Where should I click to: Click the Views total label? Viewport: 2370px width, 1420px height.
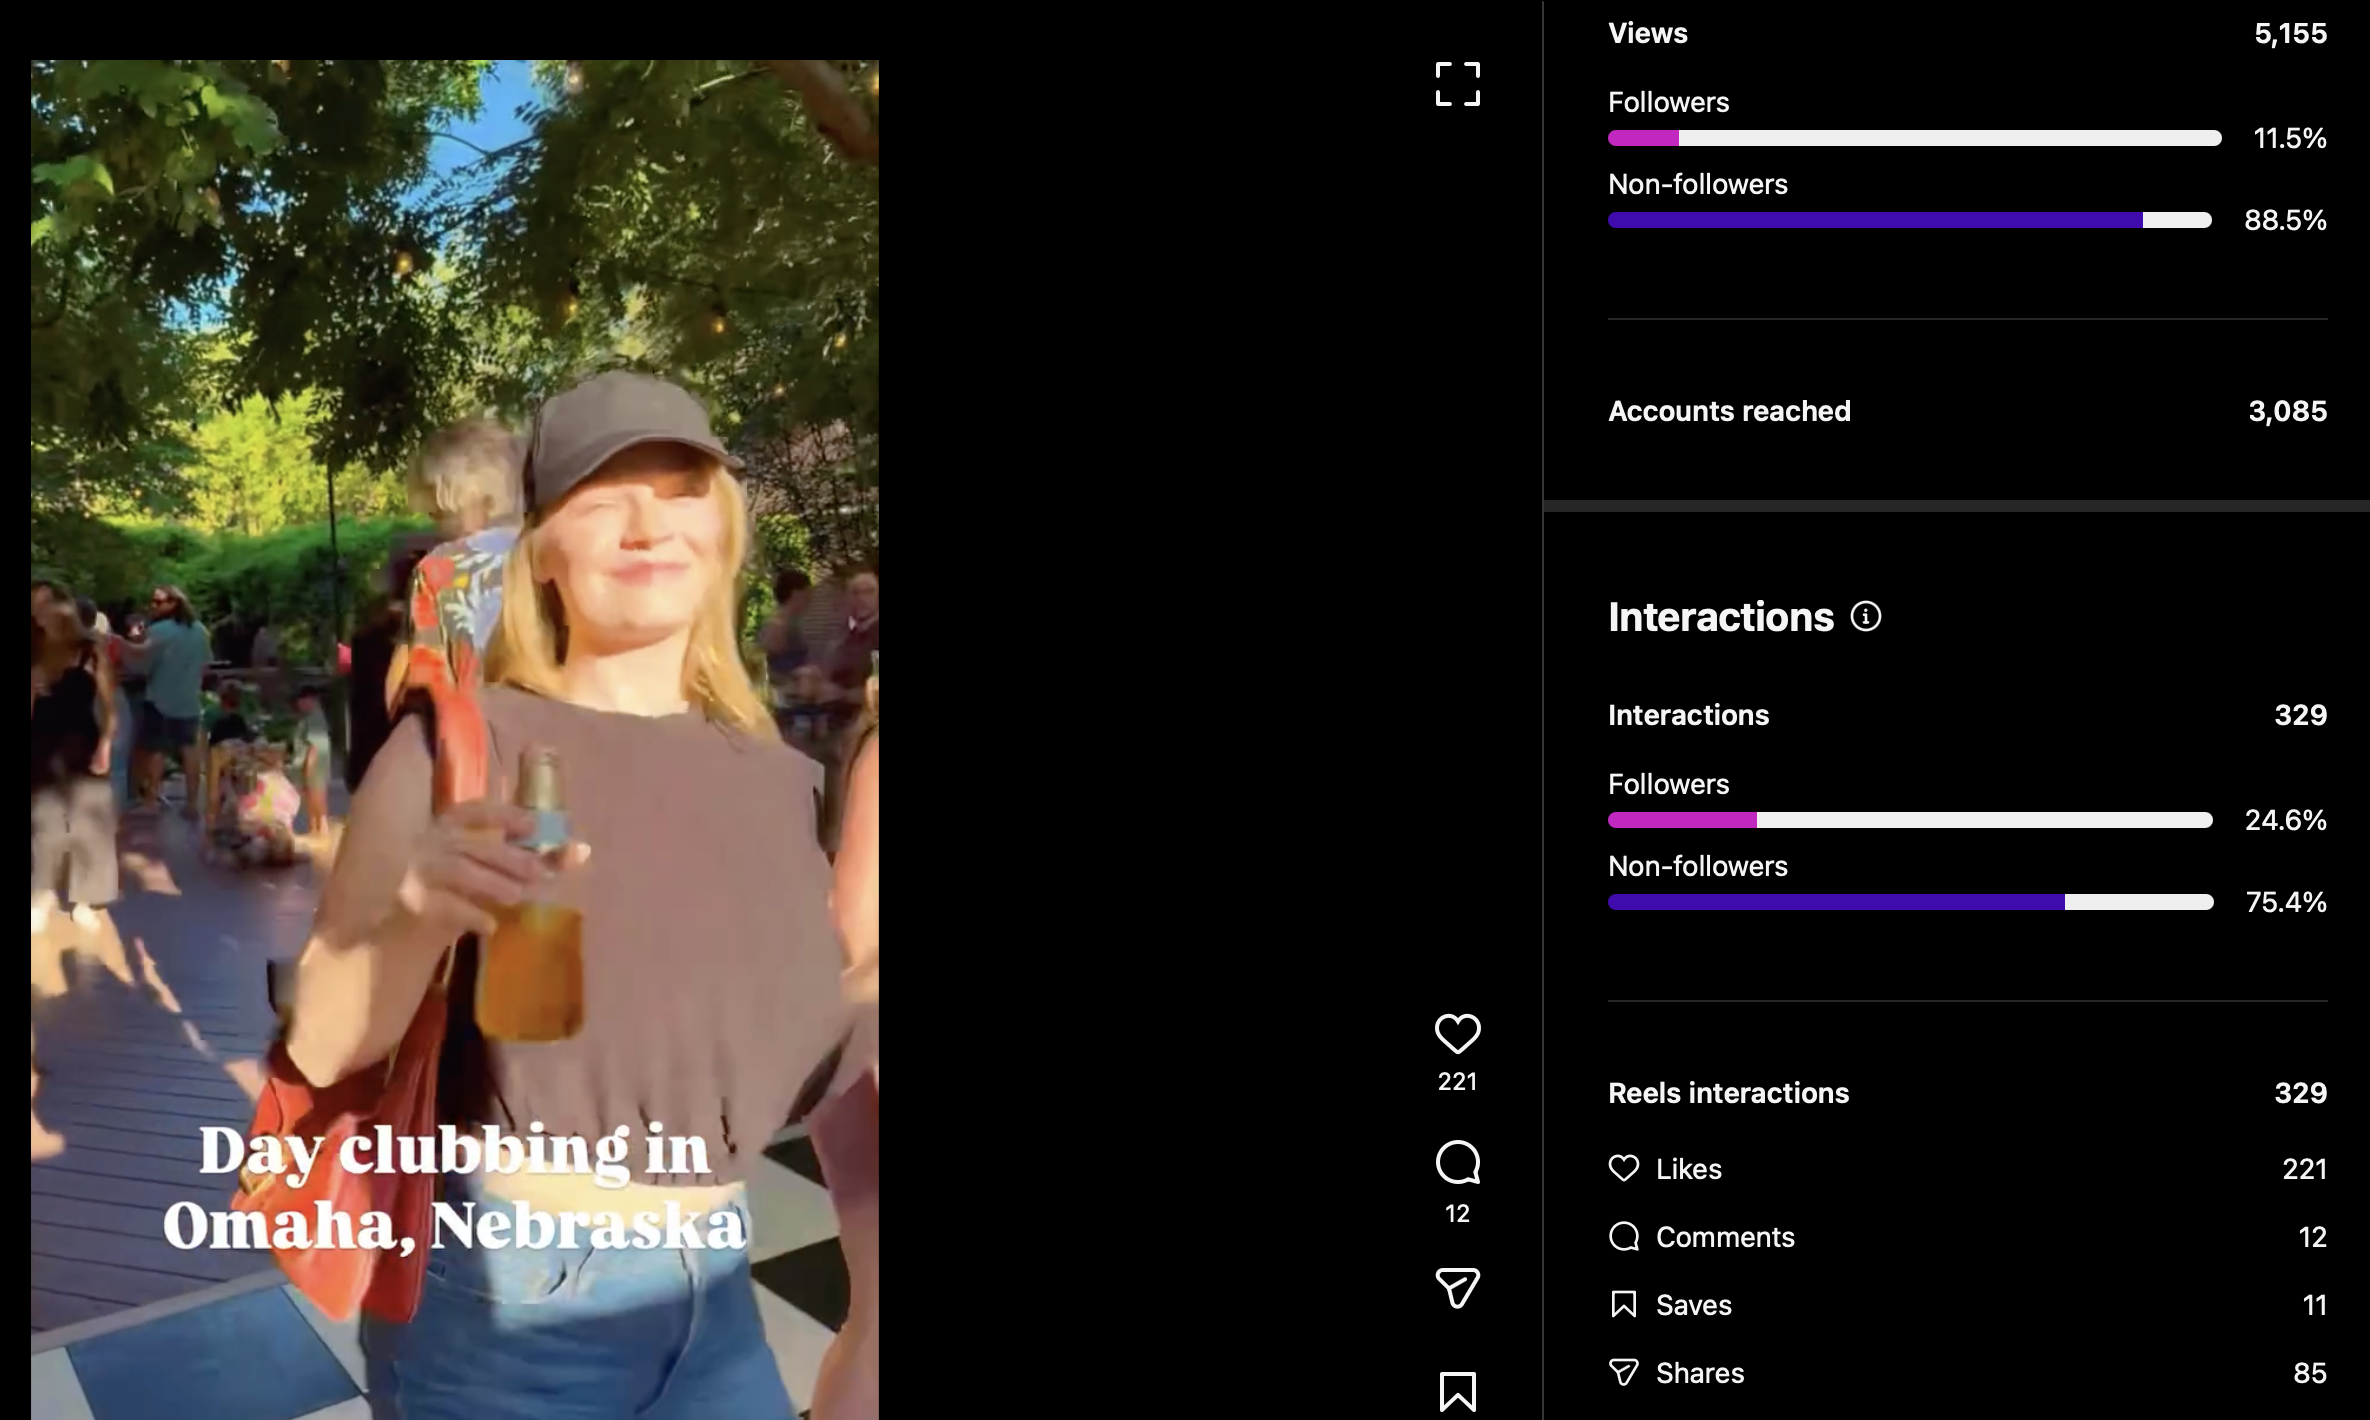pos(1647,33)
